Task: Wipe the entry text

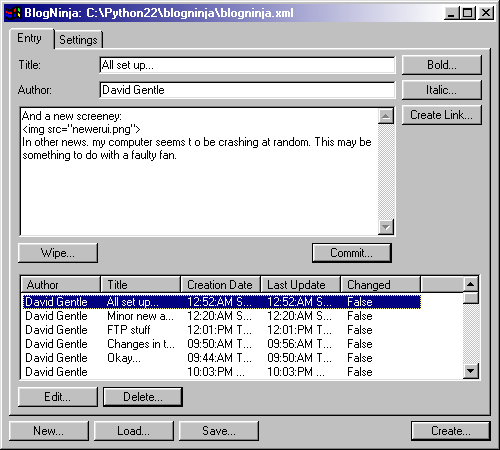Action: [58, 253]
